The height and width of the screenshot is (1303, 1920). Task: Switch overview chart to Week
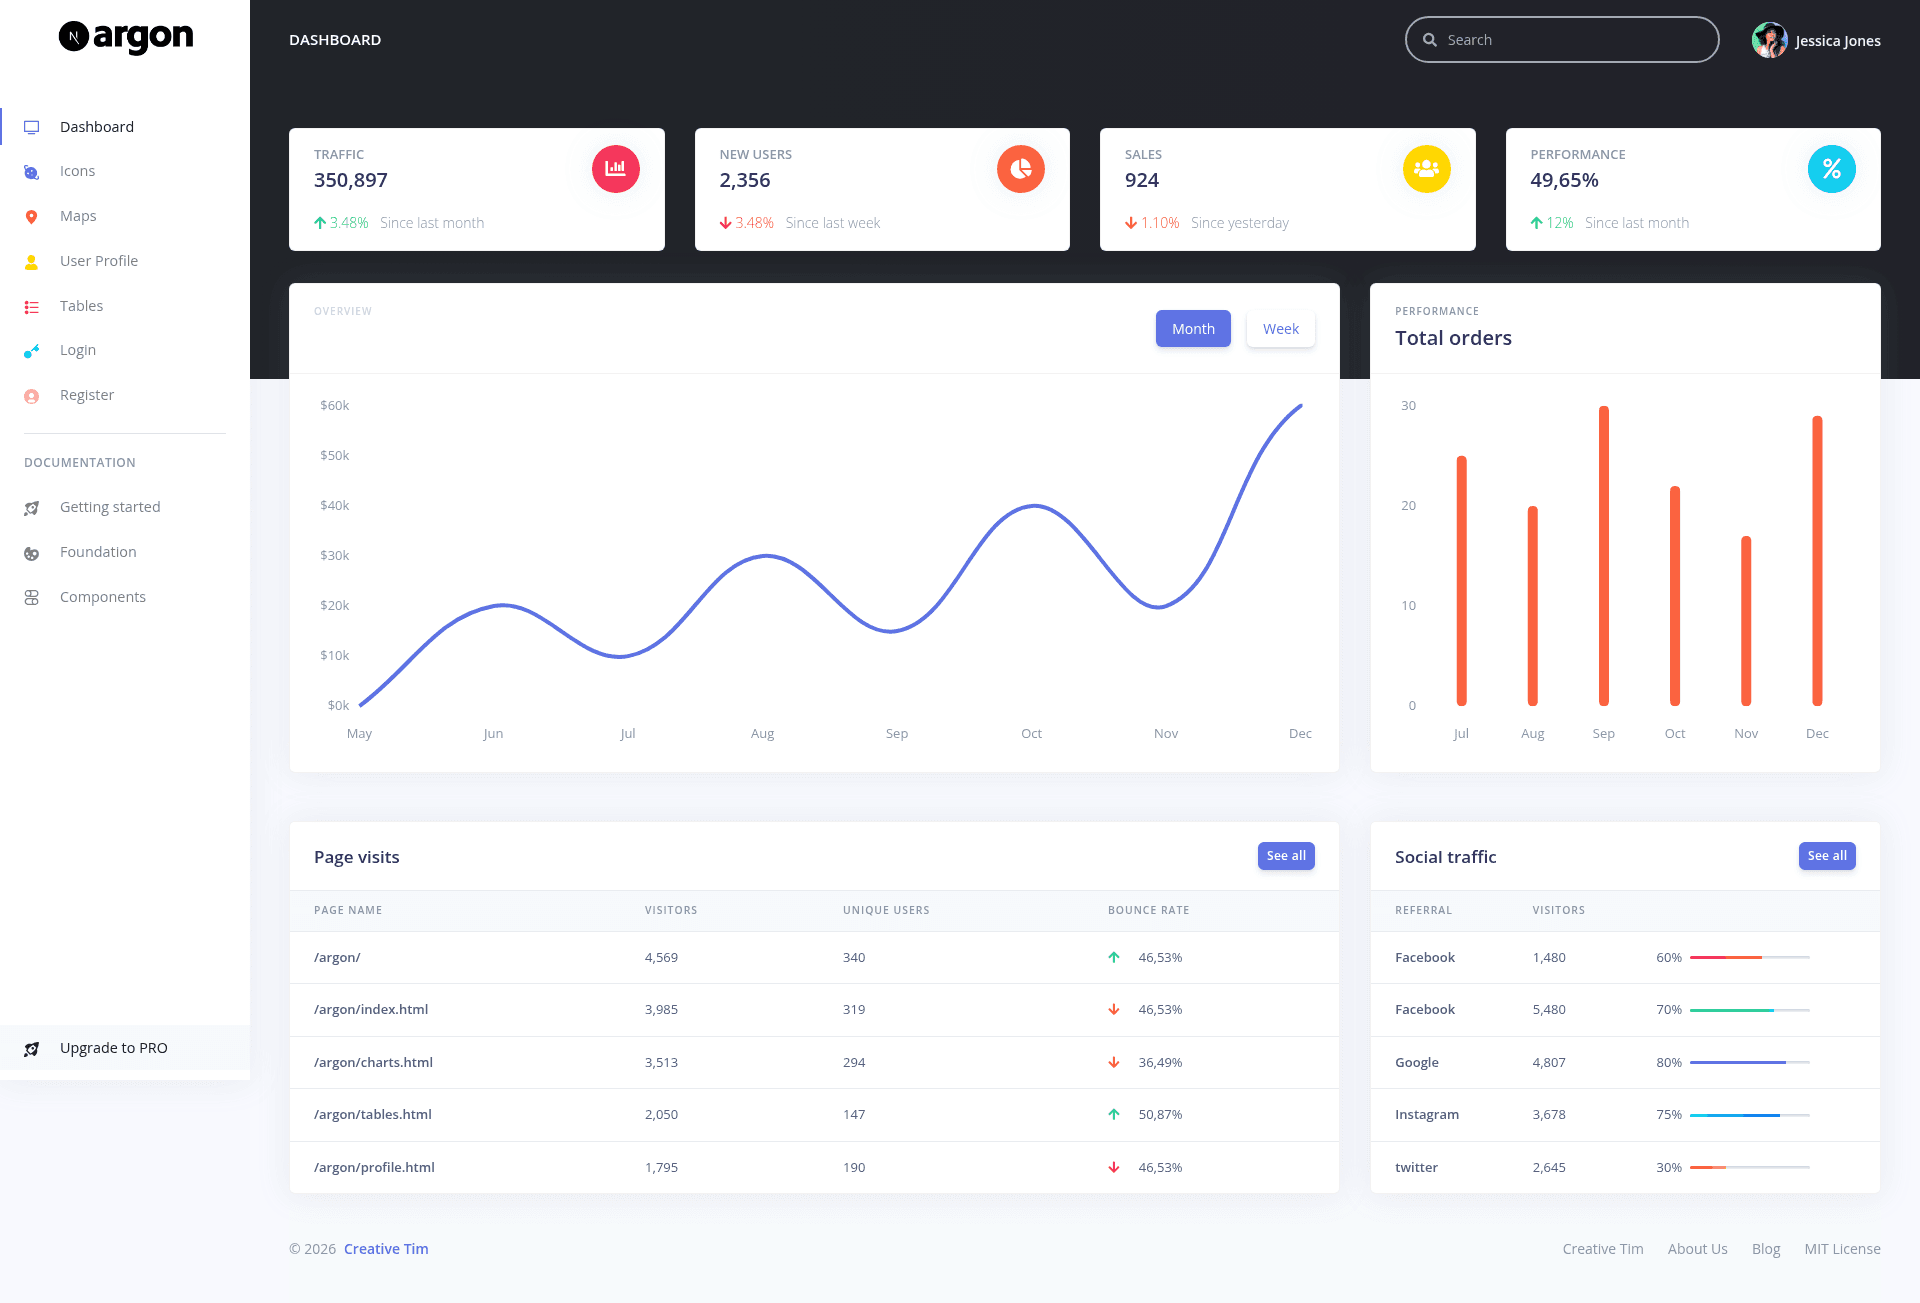pos(1281,329)
